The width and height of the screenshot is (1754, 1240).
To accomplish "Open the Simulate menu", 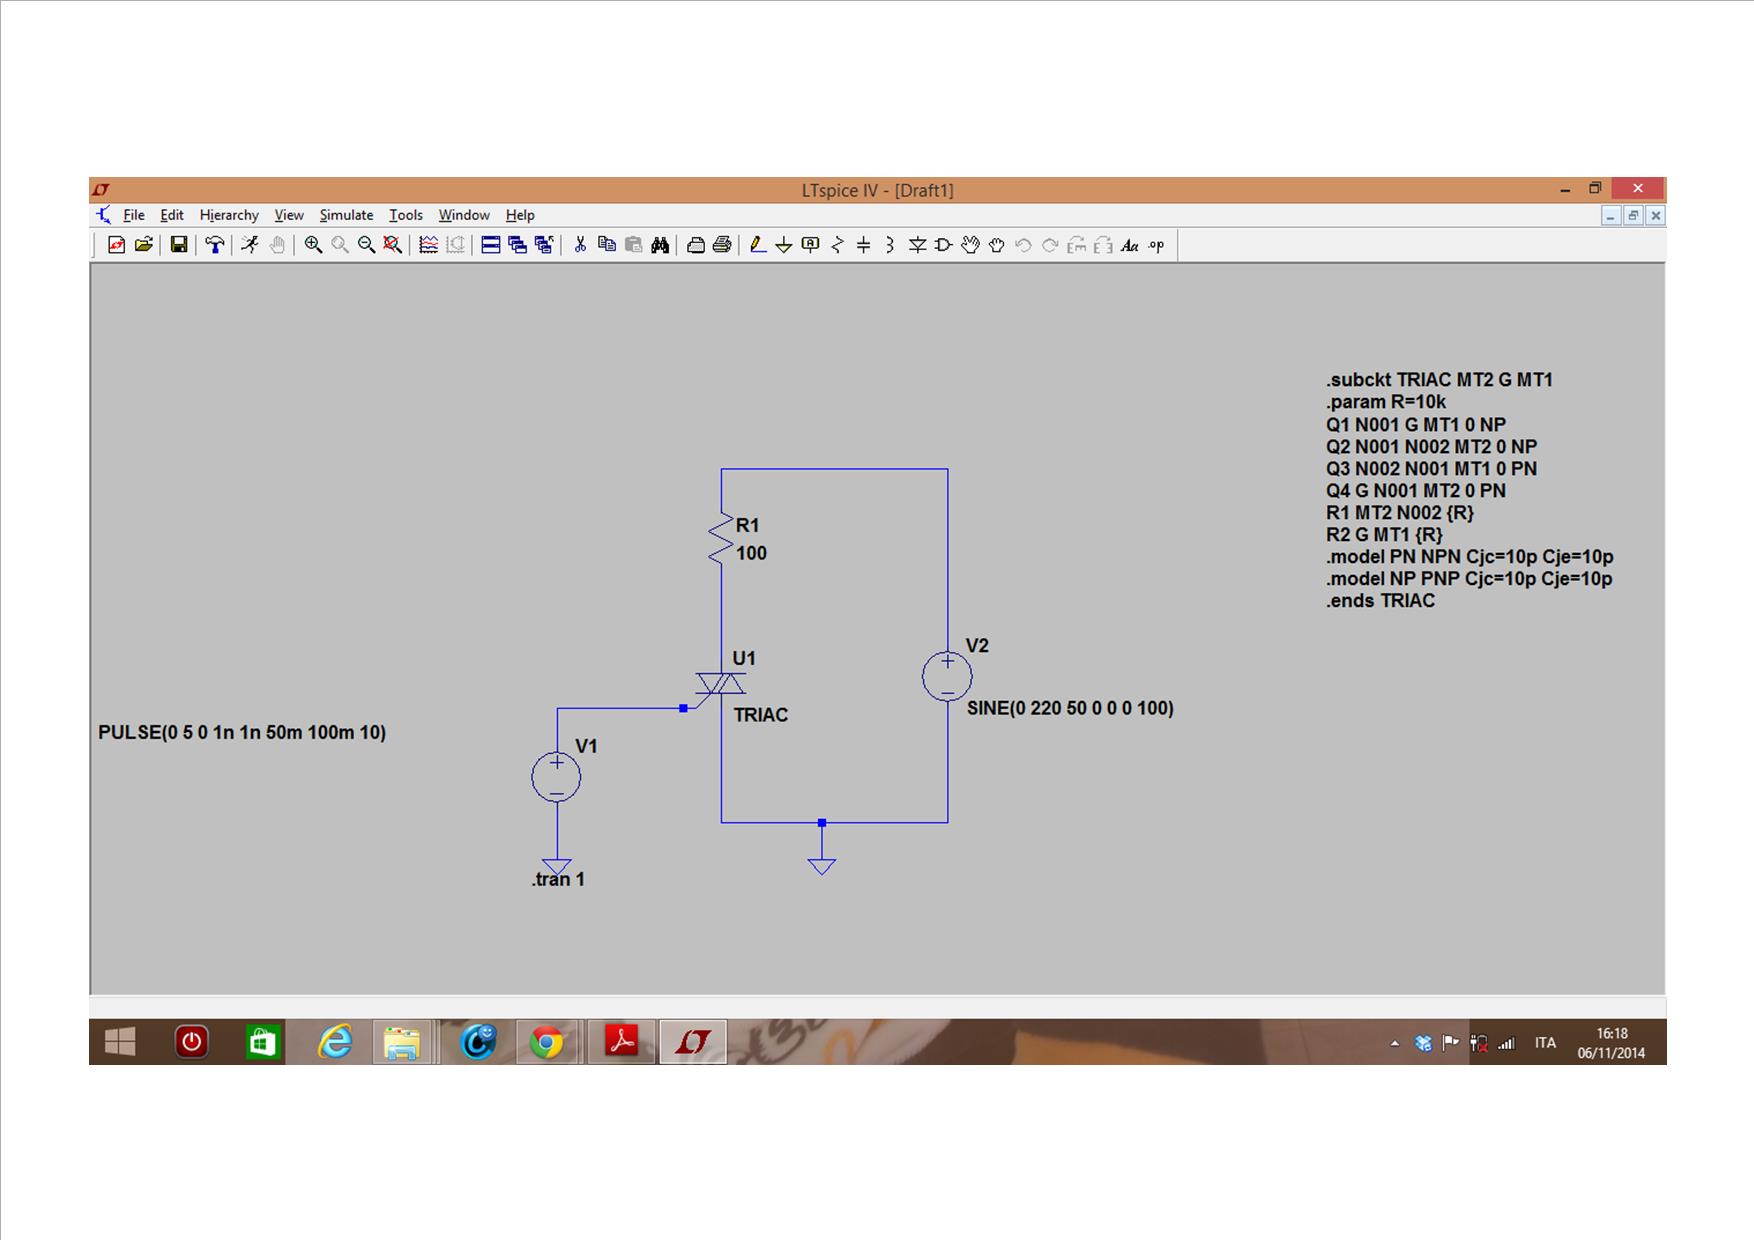I will (x=346, y=215).
